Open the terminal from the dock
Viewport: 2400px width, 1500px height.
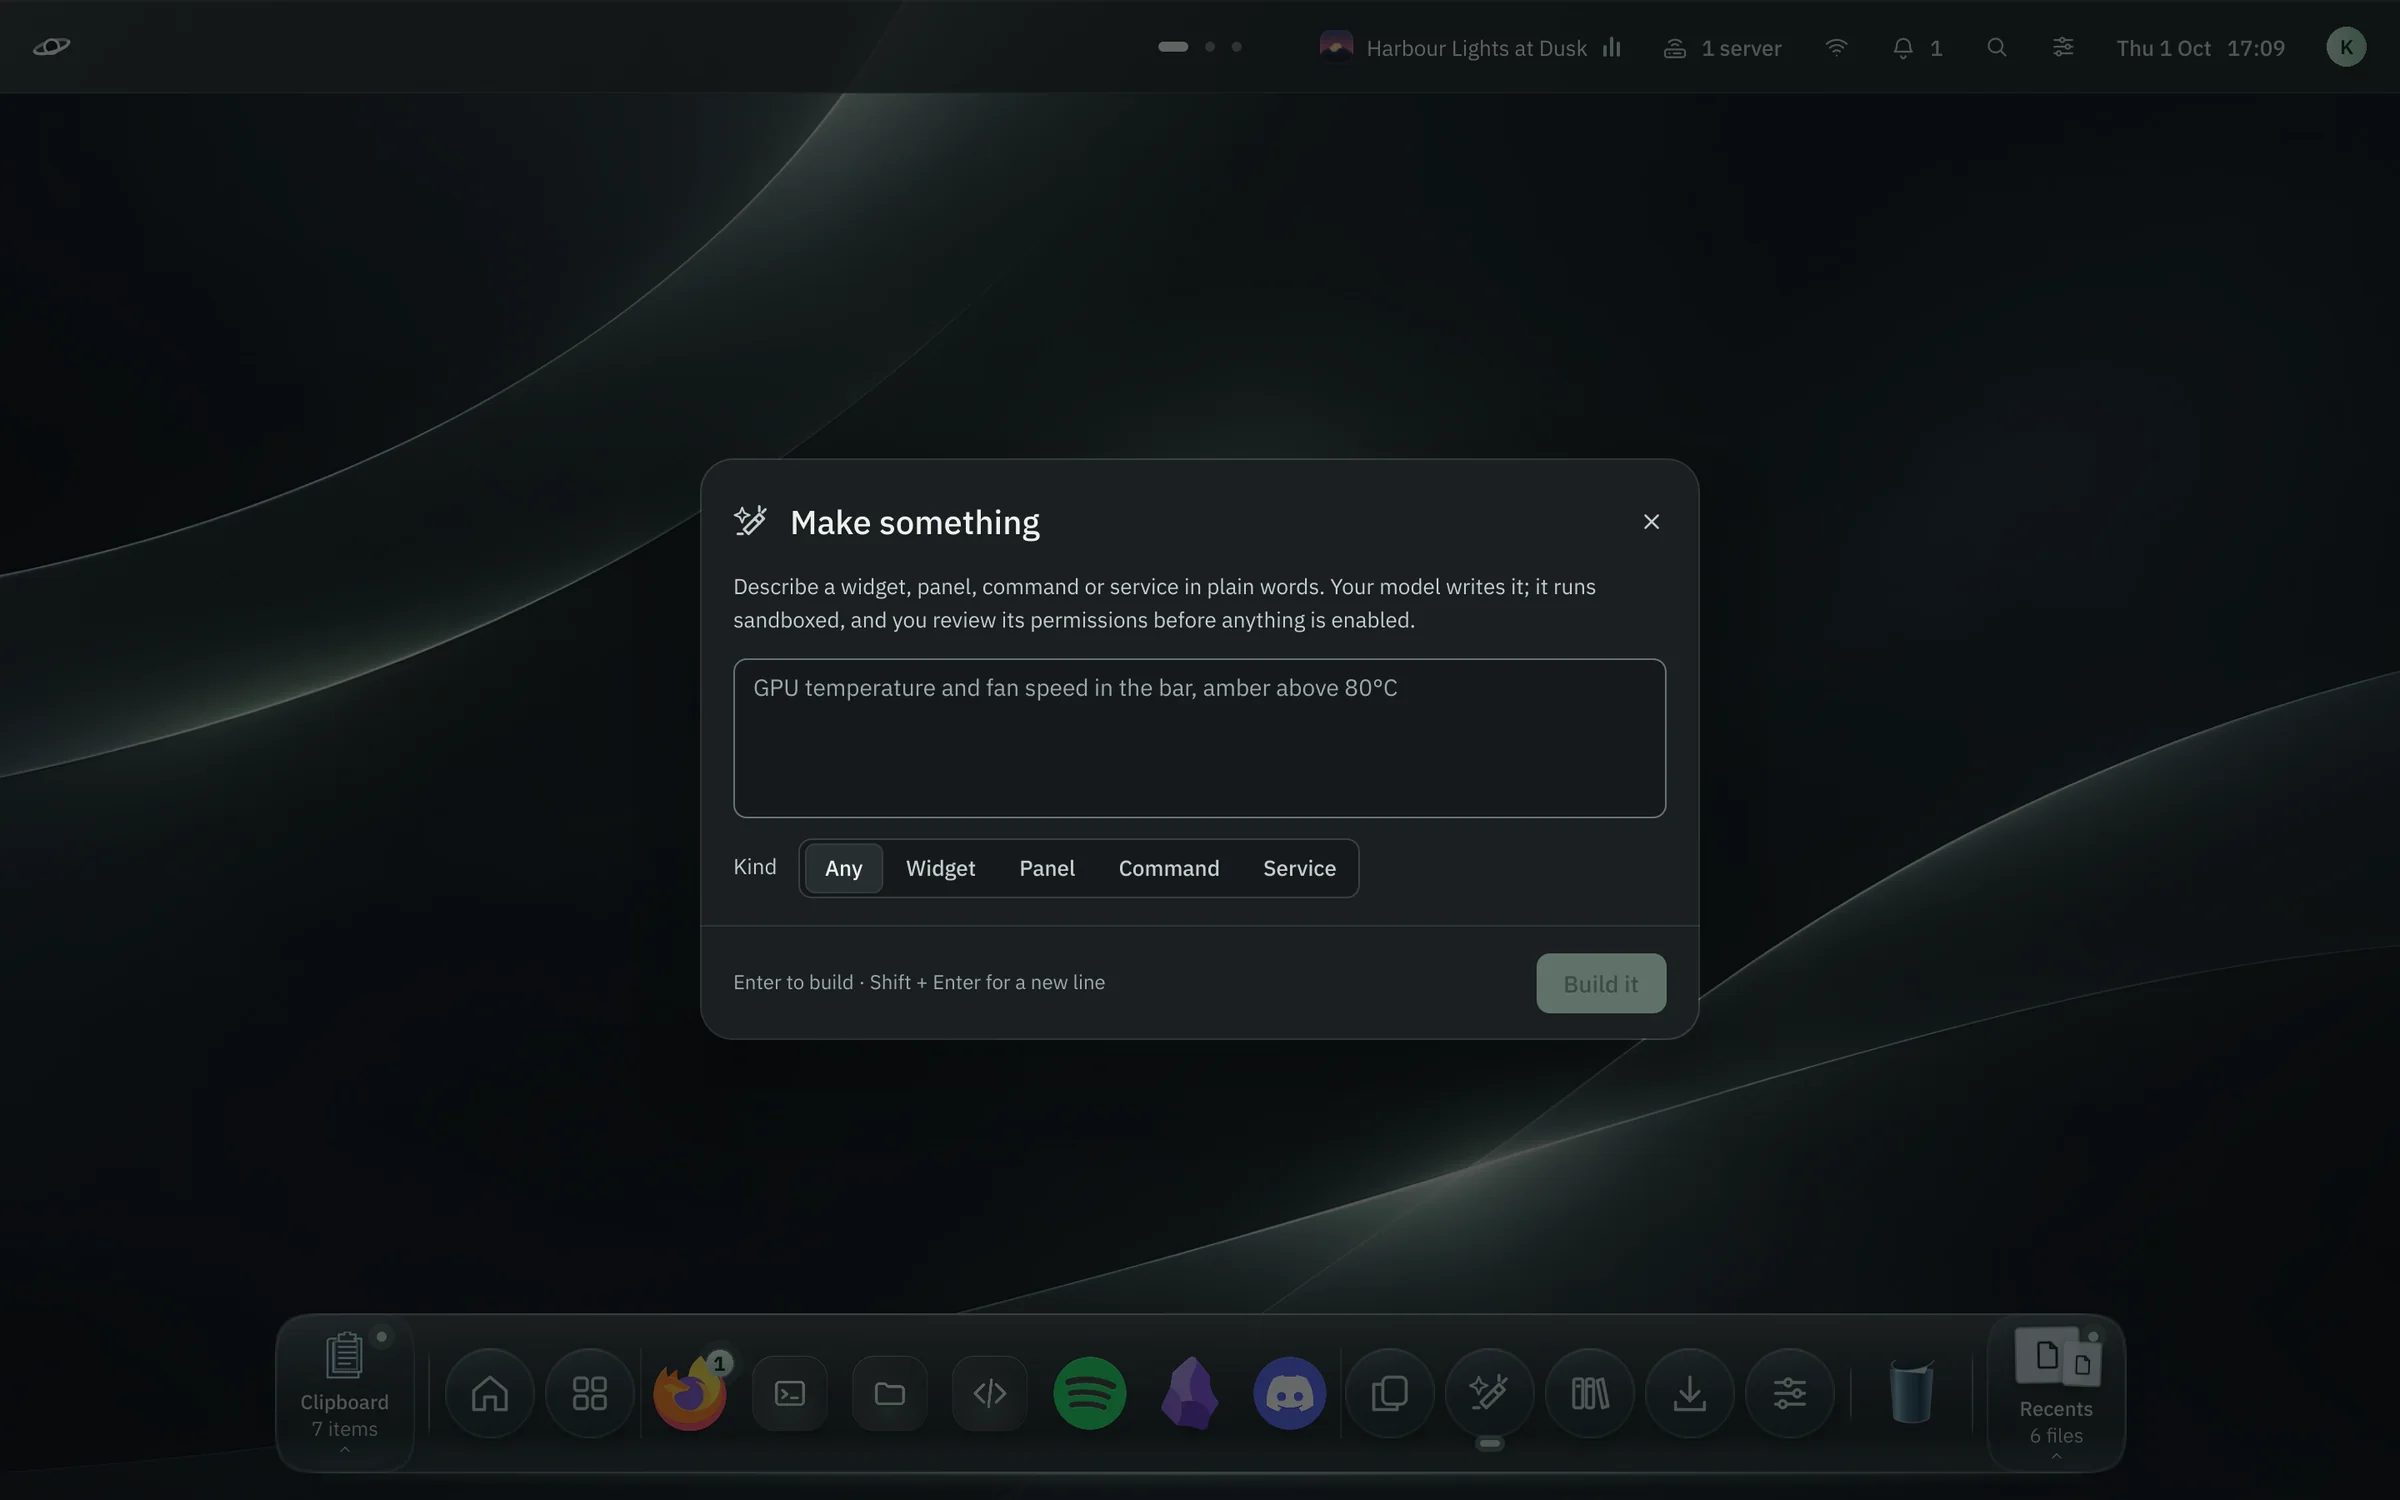point(790,1393)
